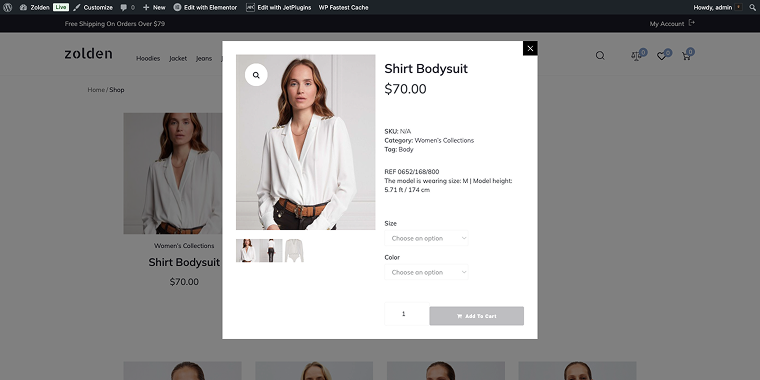Click the REF 0652/168/800 text
The width and height of the screenshot is (760, 380).
(x=412, y=172)
